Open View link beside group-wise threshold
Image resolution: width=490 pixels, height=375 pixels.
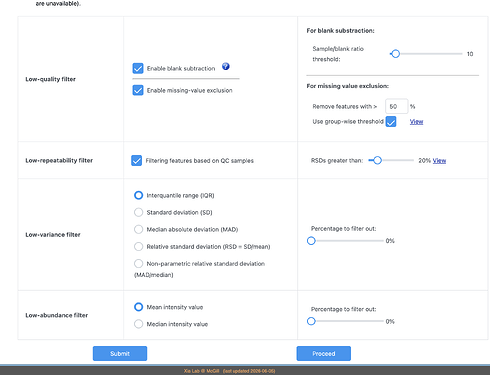click(416, 122)
